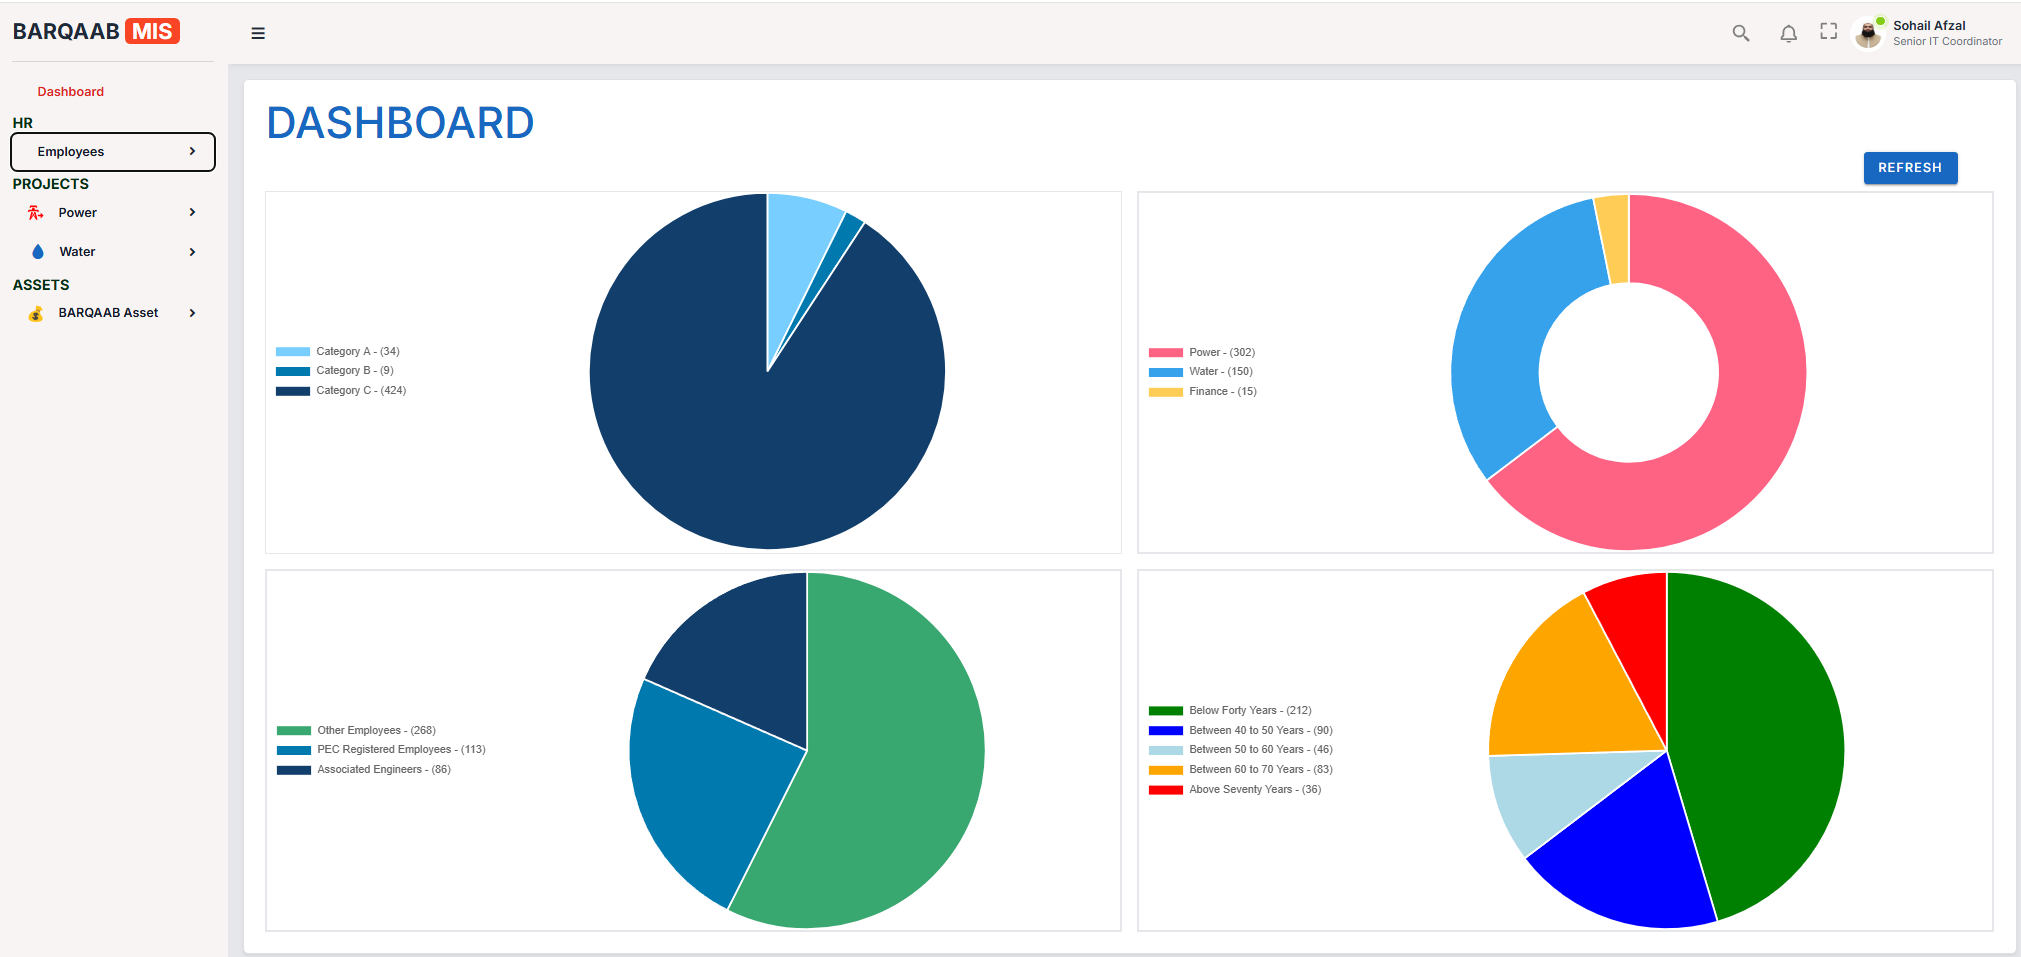The image size is (2021, 957).
Task: Click the Sohail Afzal user name
Action: click(x=1929, y=26)
